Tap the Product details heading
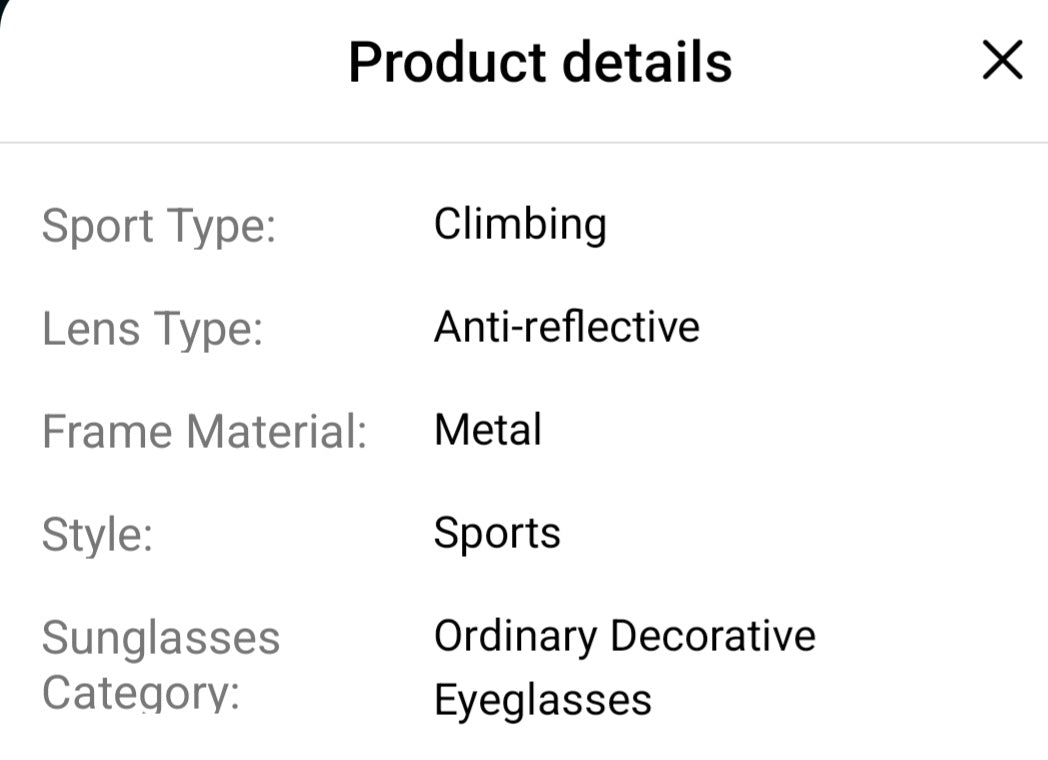Image resolution: width=1048 pixels, height=760 pixels. [x=540, y=62]
